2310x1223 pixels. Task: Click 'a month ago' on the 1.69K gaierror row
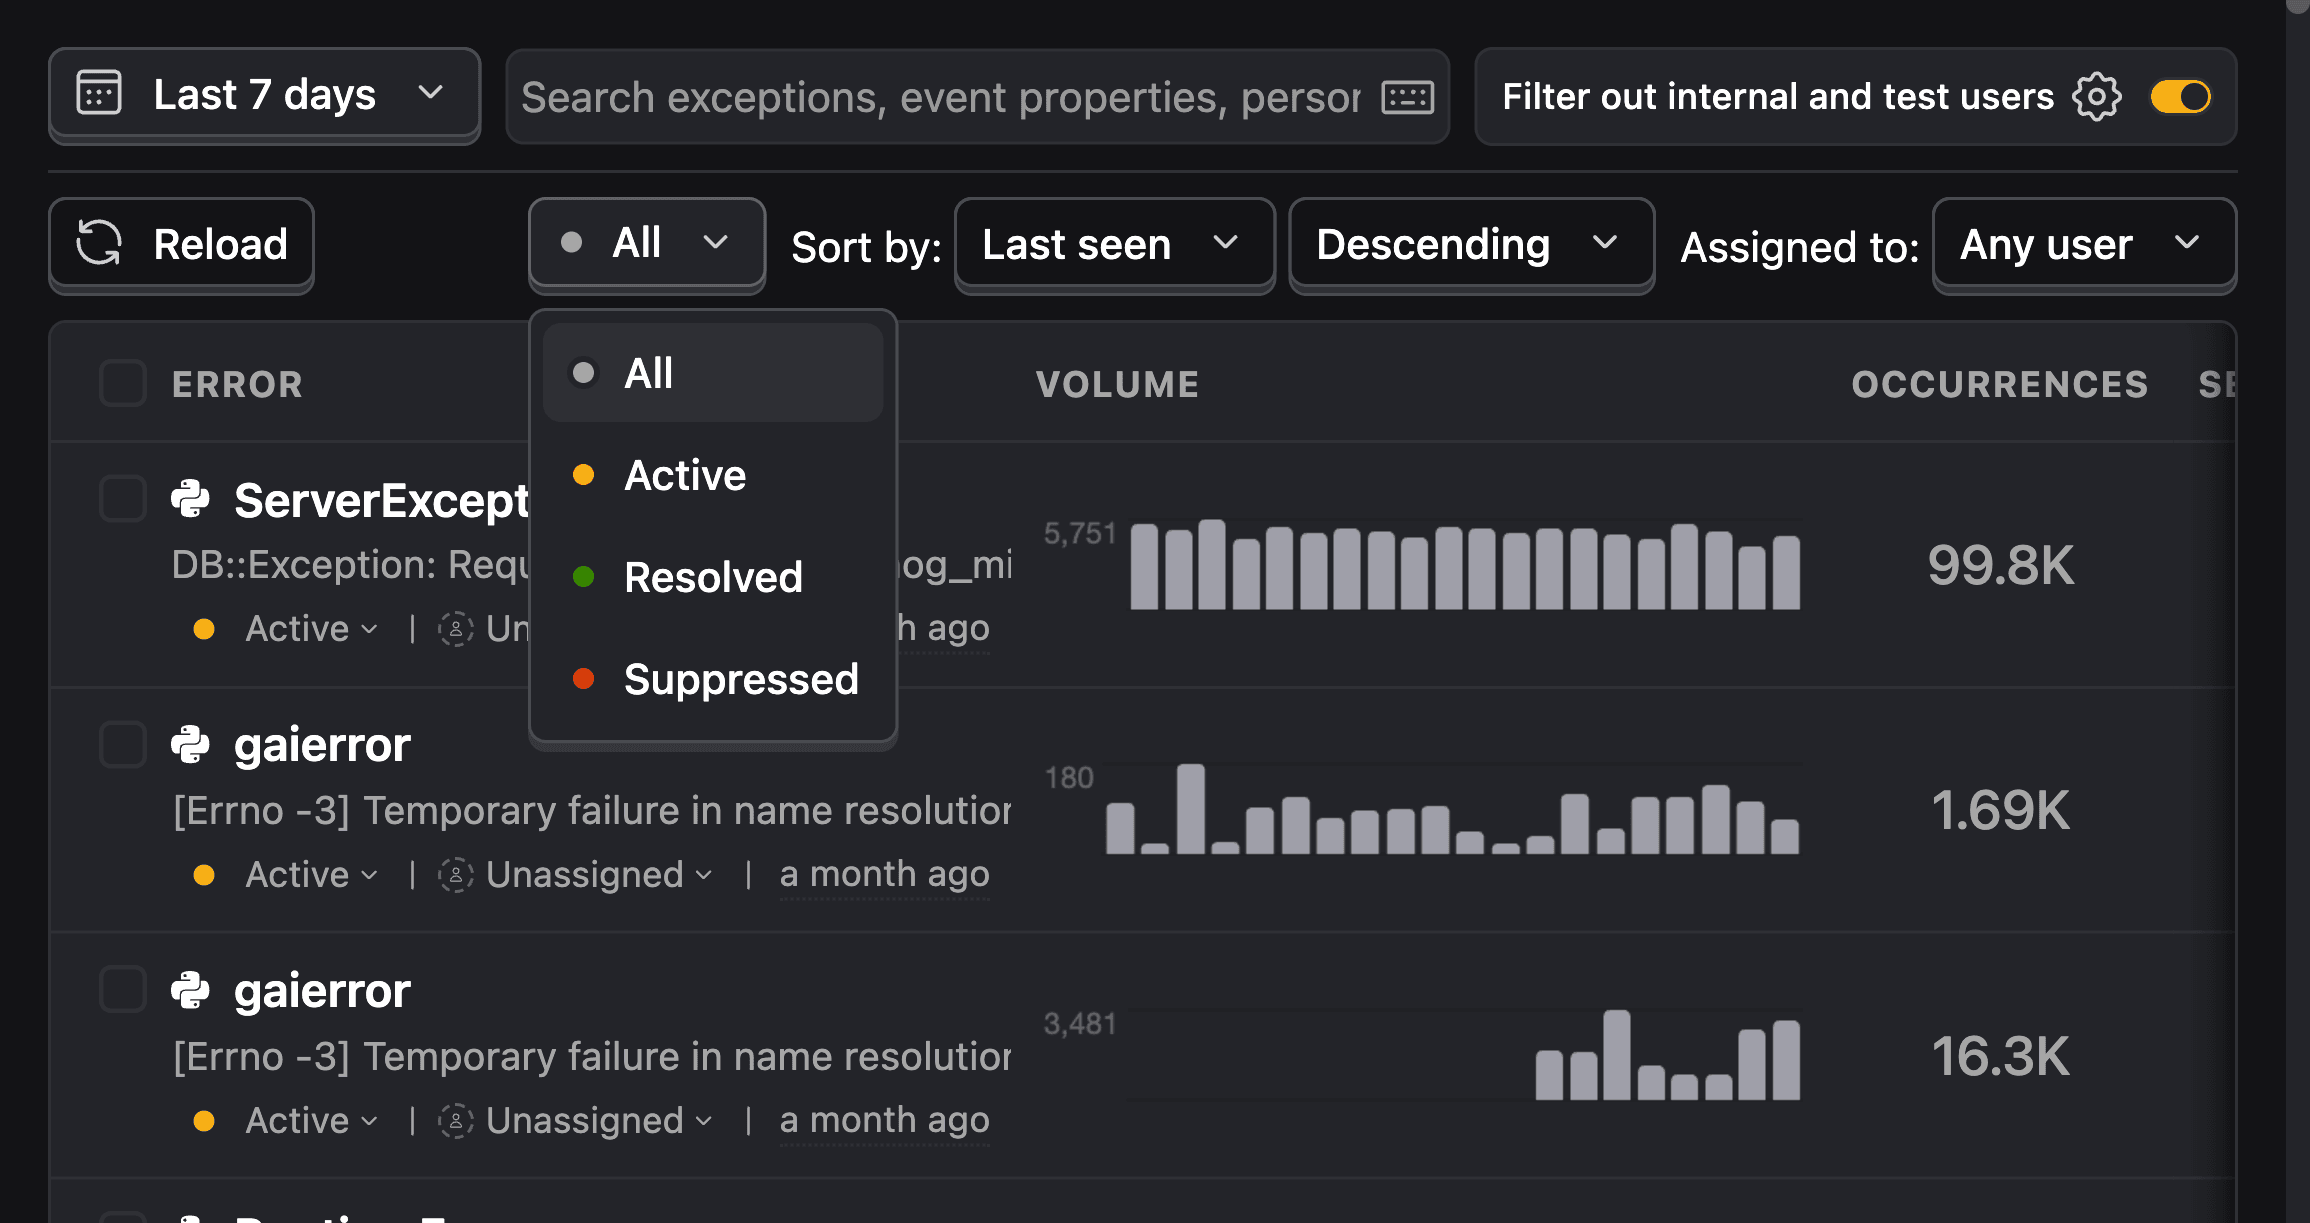coord(884,874)
